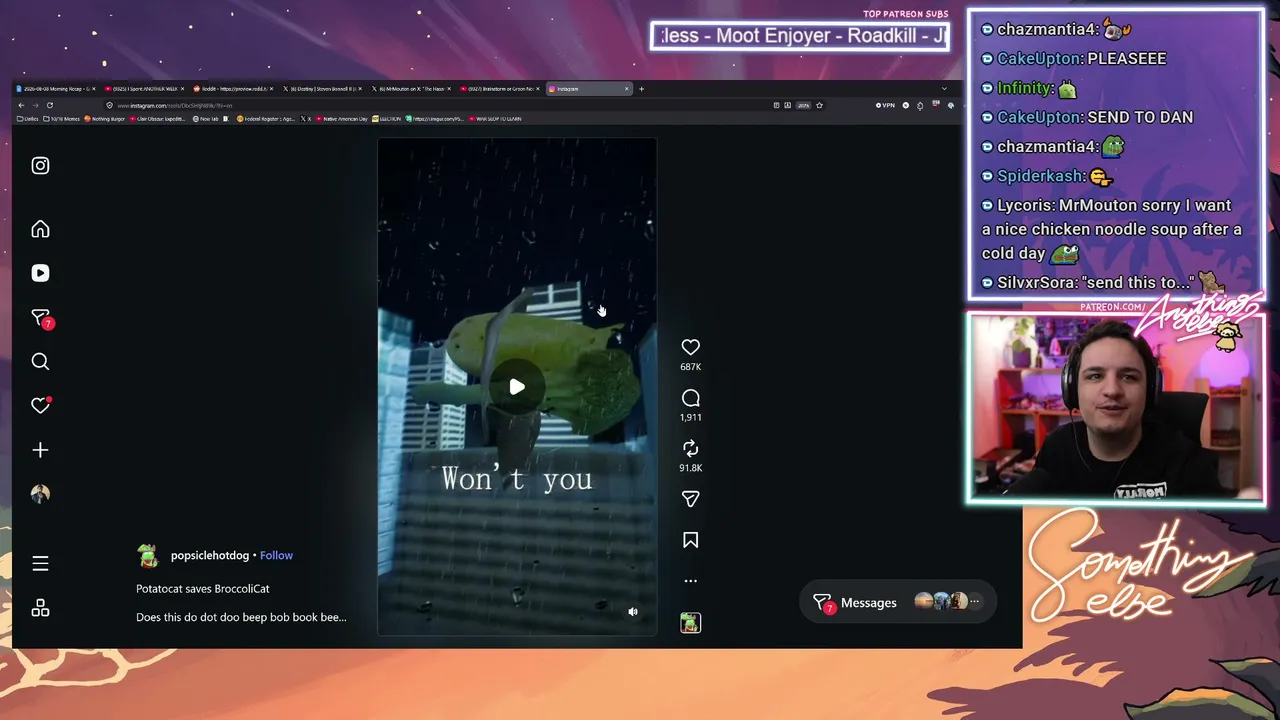Screen dimensions: 1280x720
Task: Share the reel via paper plane icon
Action: click(x=690, y=499)
